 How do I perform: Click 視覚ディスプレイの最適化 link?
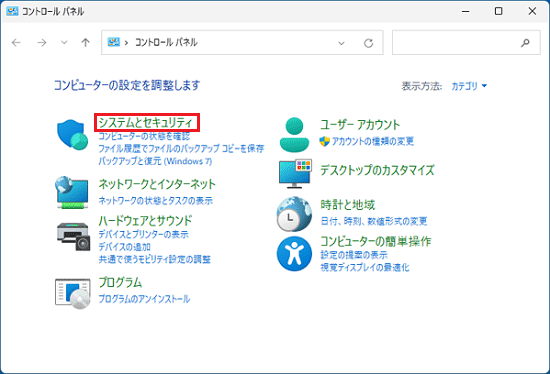click(x=365, y=267)
